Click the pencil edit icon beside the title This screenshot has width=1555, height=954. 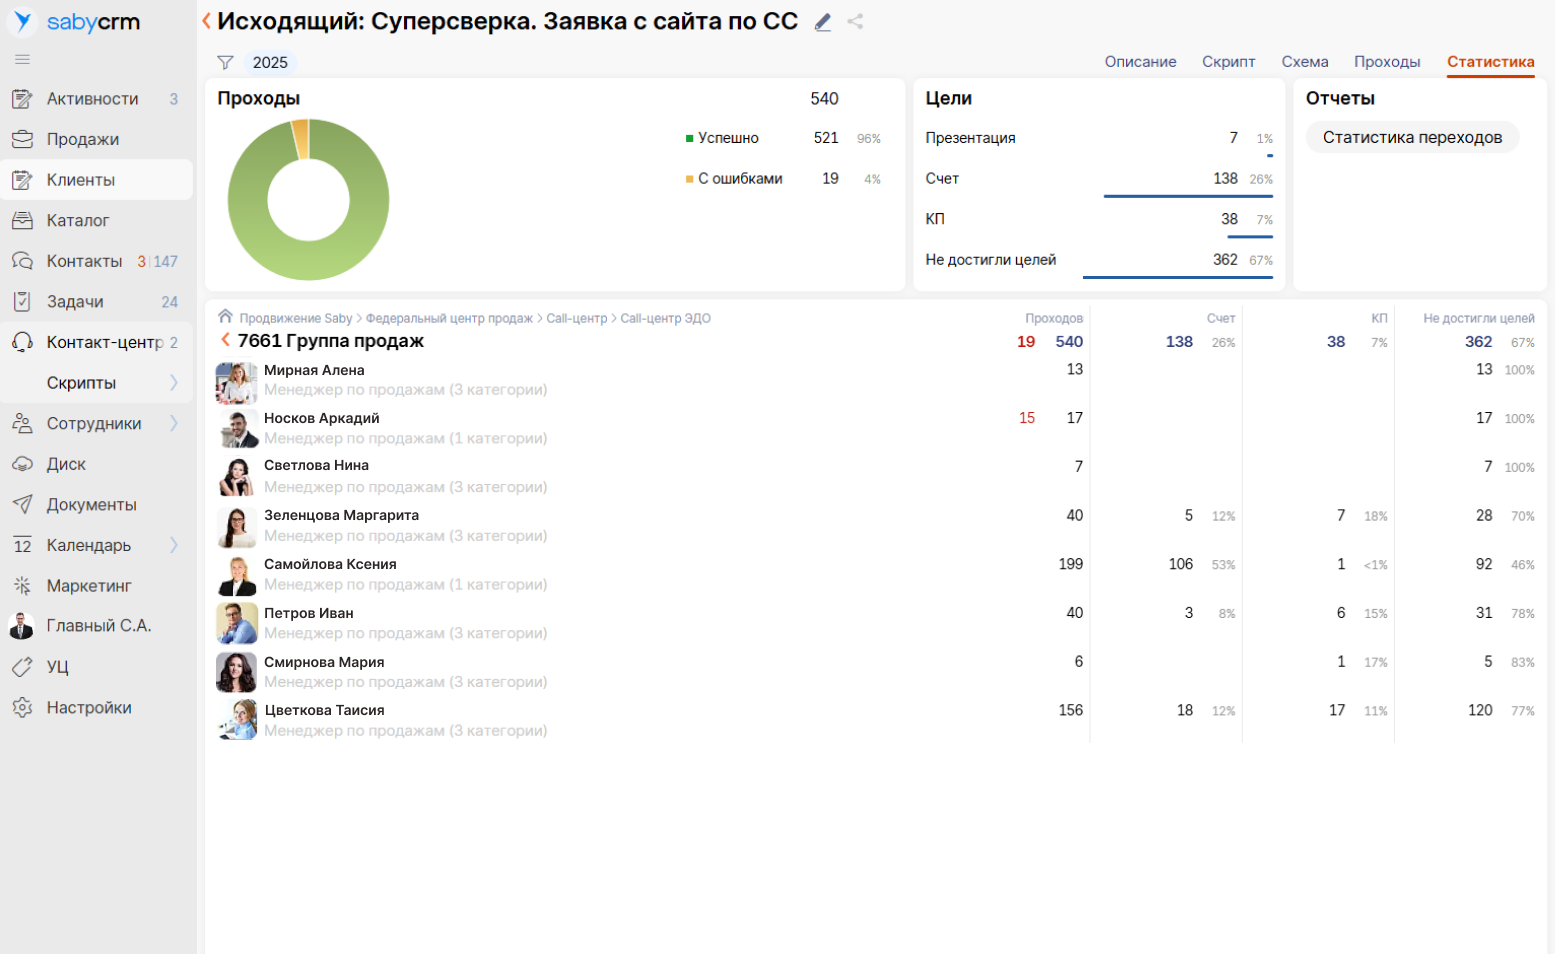tap(823, 22)
